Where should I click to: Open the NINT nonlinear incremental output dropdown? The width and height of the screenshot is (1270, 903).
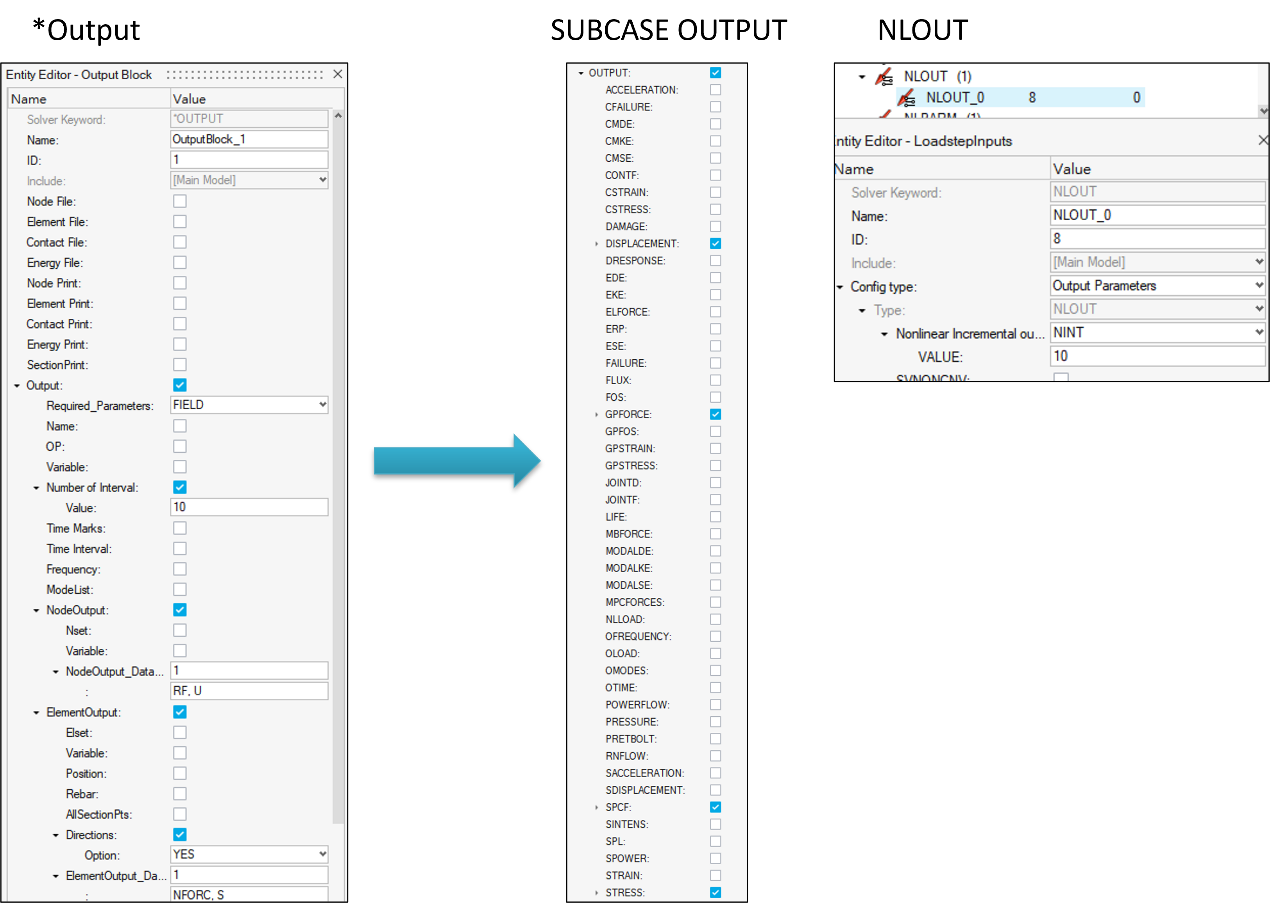[1259, 332]
